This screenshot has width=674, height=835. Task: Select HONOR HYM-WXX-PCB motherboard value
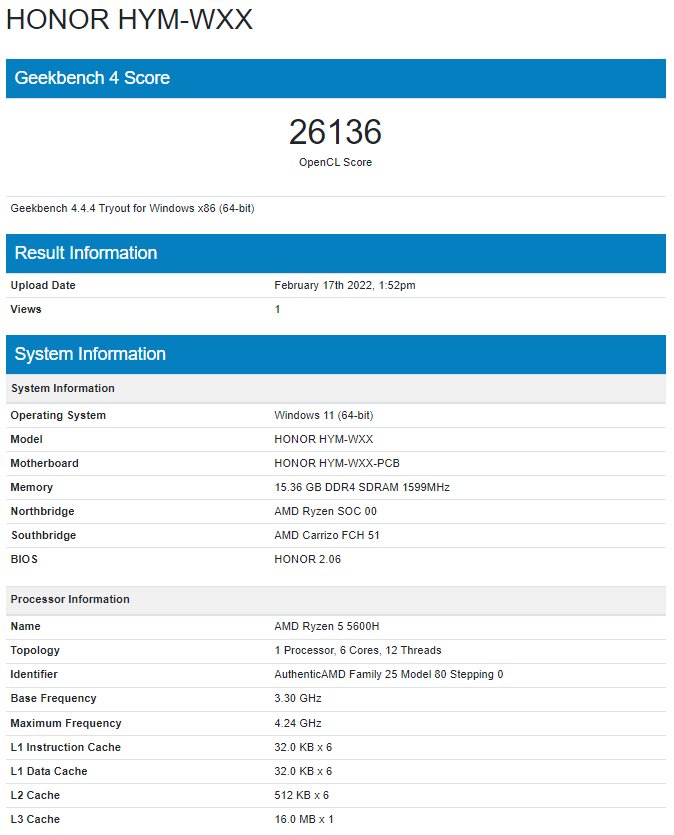pos(337,463)
